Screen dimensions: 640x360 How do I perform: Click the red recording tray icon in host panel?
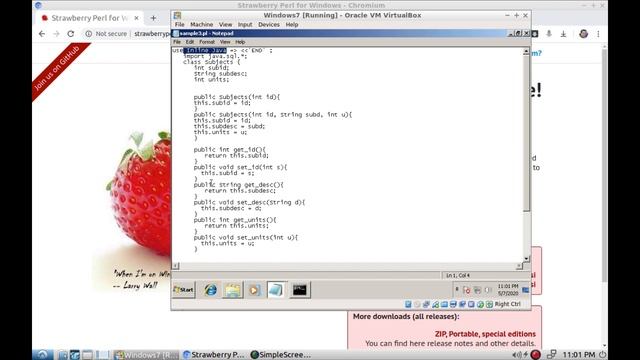(536, 355)
